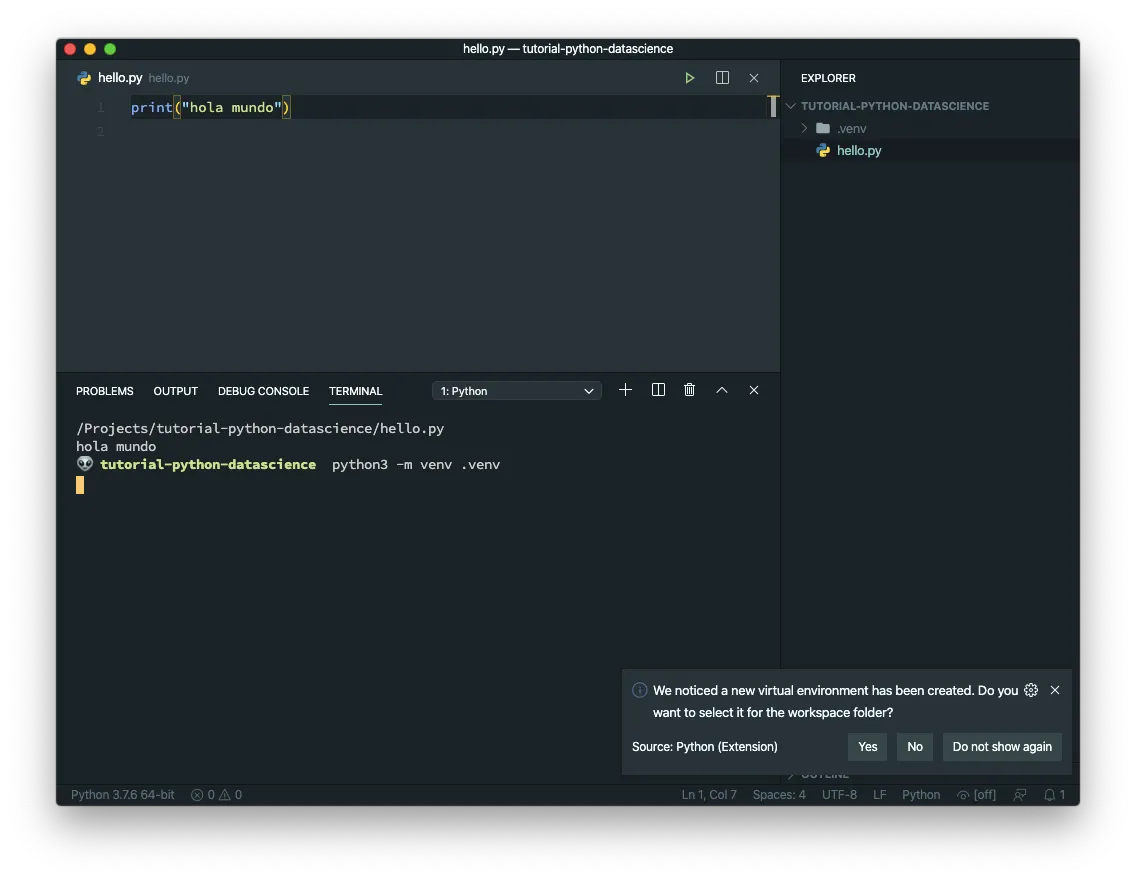Click the .venv folder icon
The image size is (1136, 880).
pos(823,128)
